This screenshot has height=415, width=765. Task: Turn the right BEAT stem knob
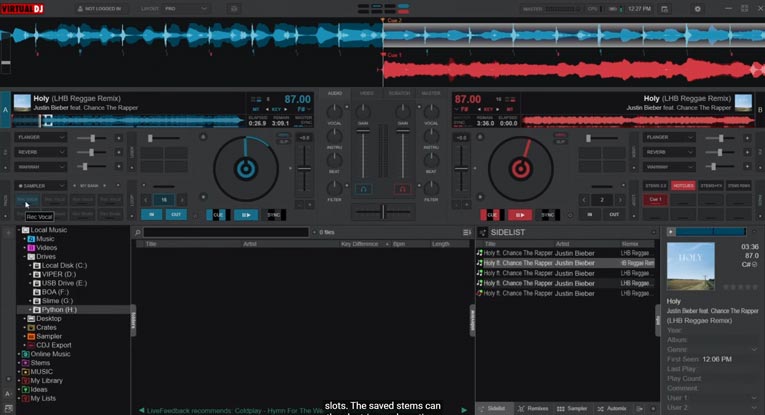(x=431, y=160)
